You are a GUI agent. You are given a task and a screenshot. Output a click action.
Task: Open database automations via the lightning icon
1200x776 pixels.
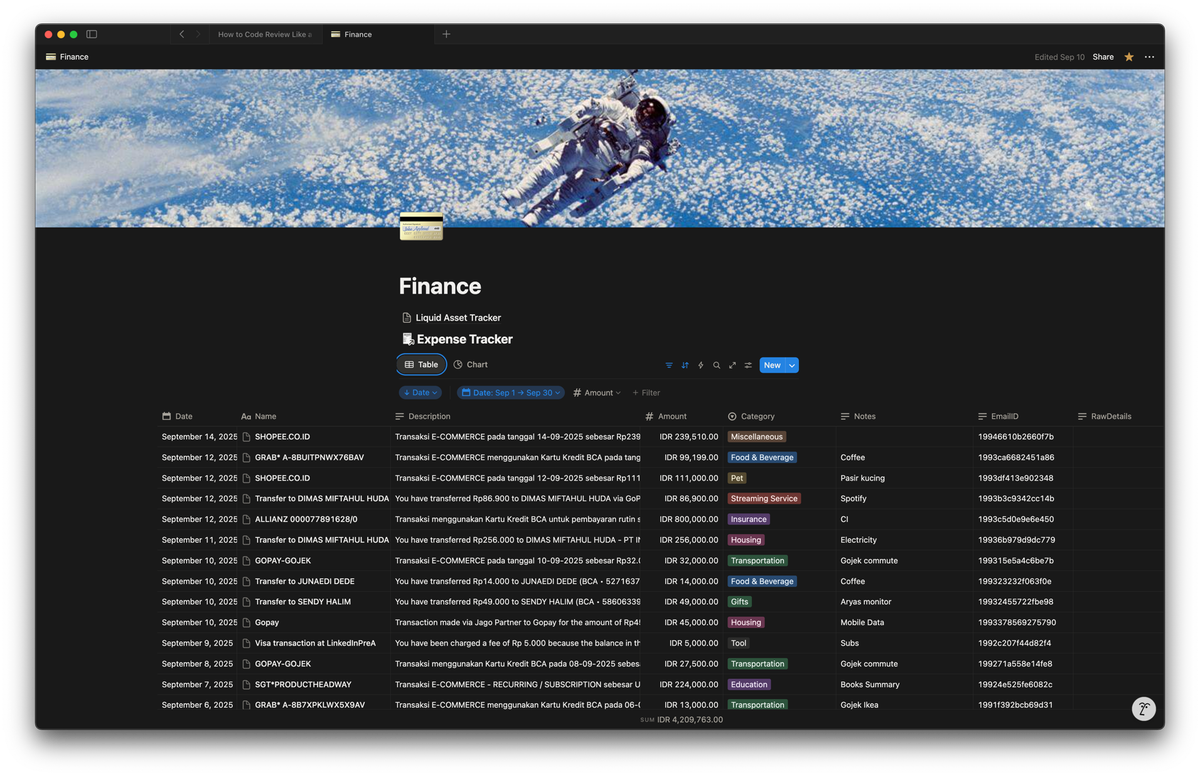701,365
